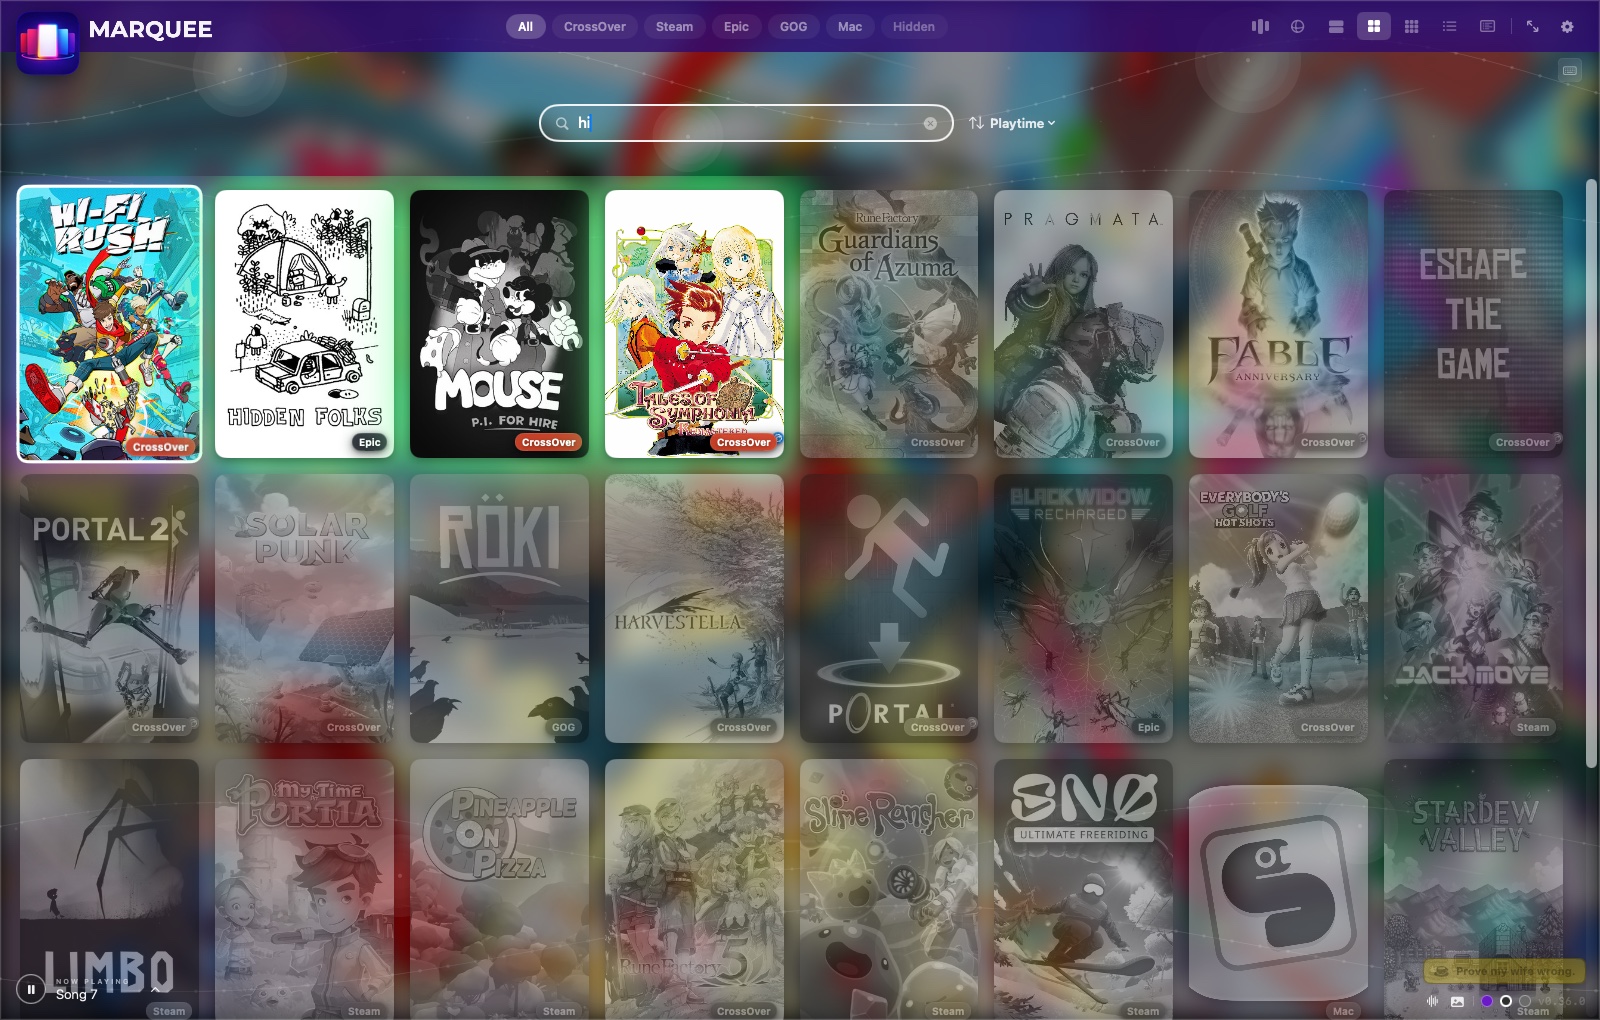Click the vertical scrollbar on the right
The width and height of the screenshot is (1600, 1020).
point(1591,473)
